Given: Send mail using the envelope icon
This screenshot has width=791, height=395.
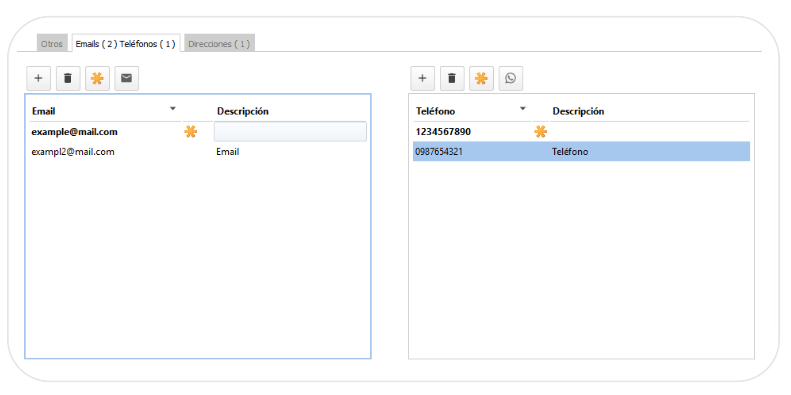Looking at the screenshot, I should click(x=127, y=79).
